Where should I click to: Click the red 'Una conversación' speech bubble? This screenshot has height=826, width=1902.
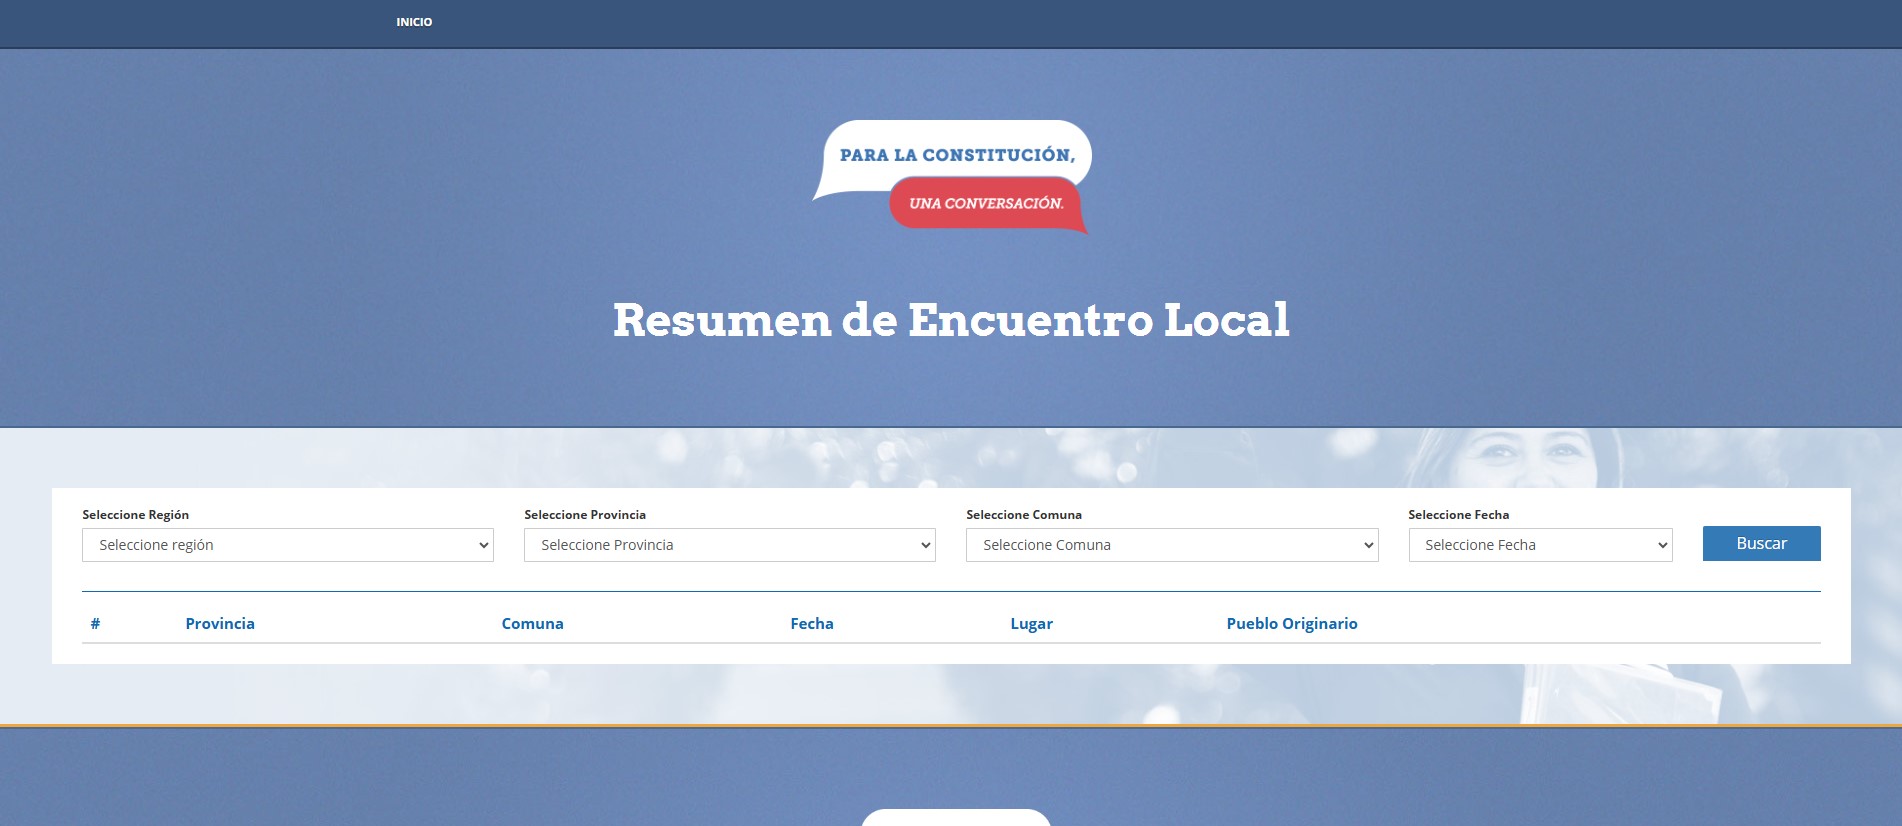point(985,204)
